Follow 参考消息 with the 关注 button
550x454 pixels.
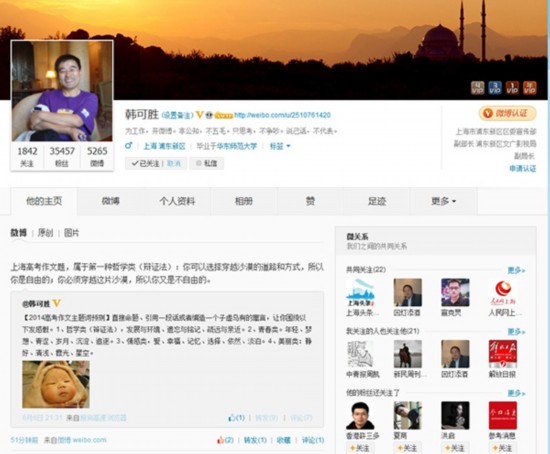pyautogui.click(x=503, y=448)
